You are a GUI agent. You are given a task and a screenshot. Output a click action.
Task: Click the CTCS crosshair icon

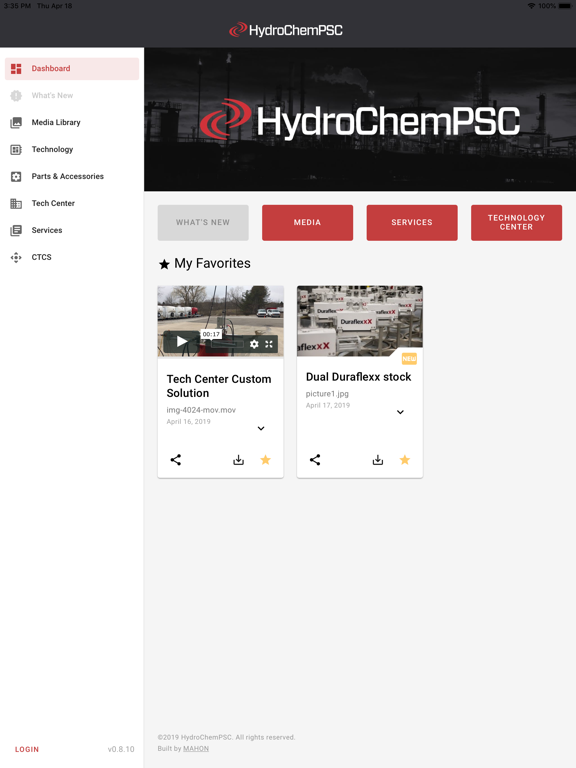click(x=16, y=257)
